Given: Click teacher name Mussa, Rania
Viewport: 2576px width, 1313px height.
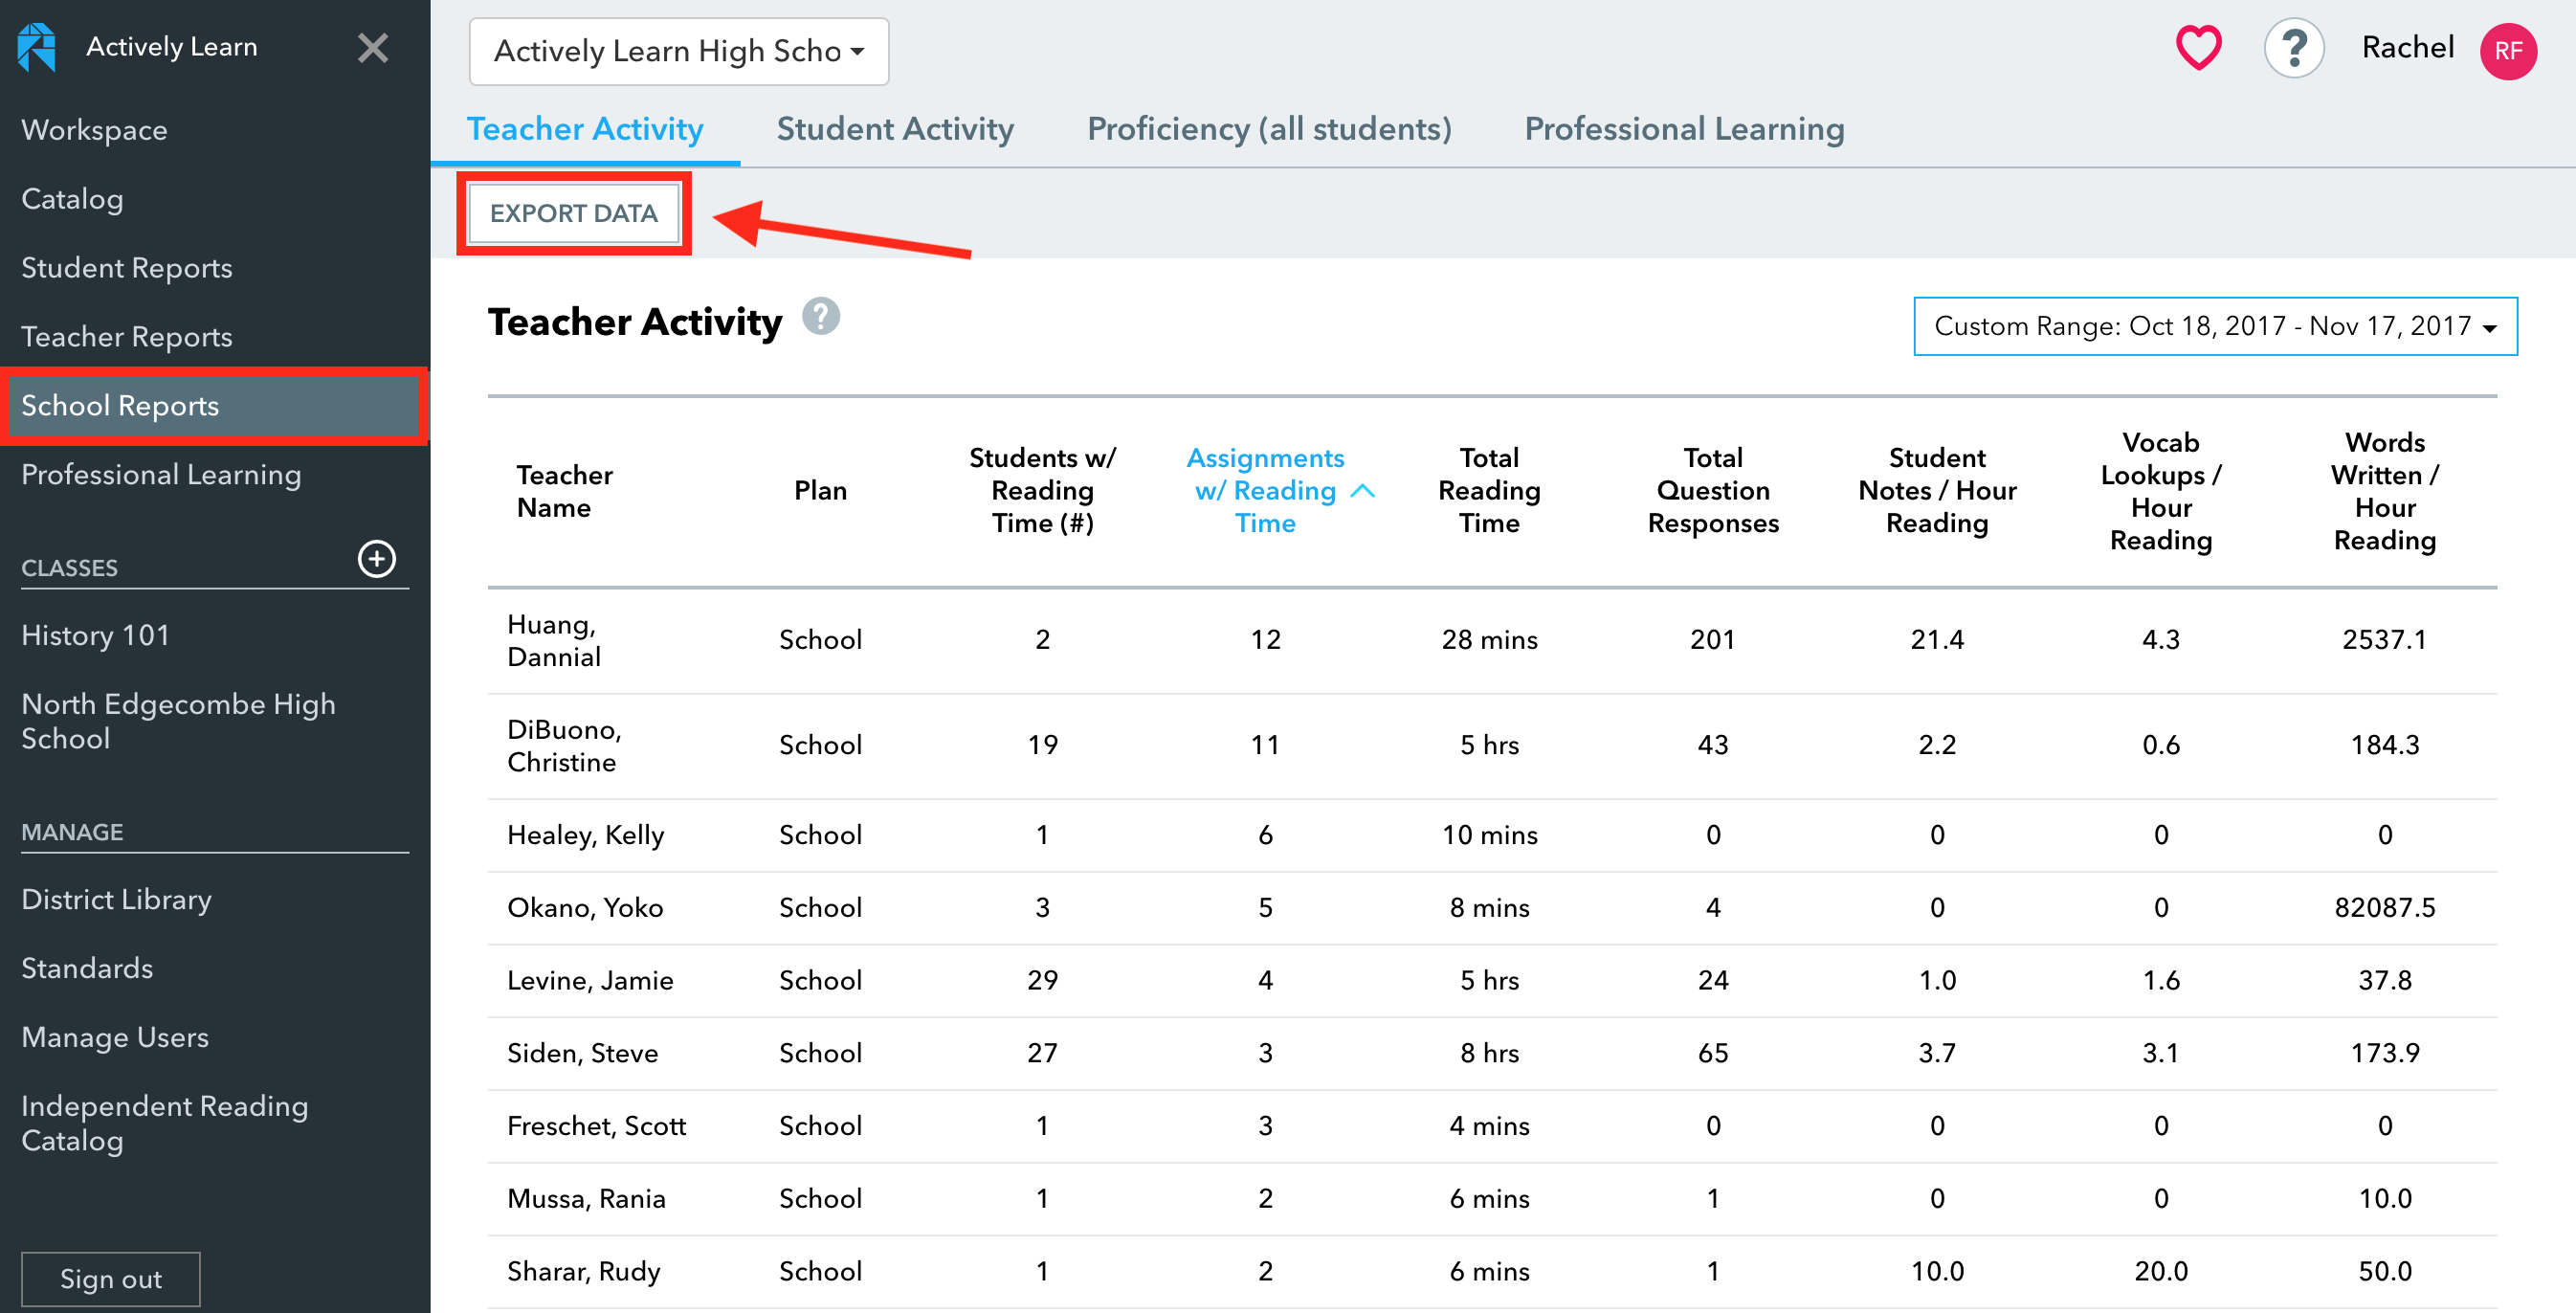Looking at the screenshot, I should point(586,1199).
